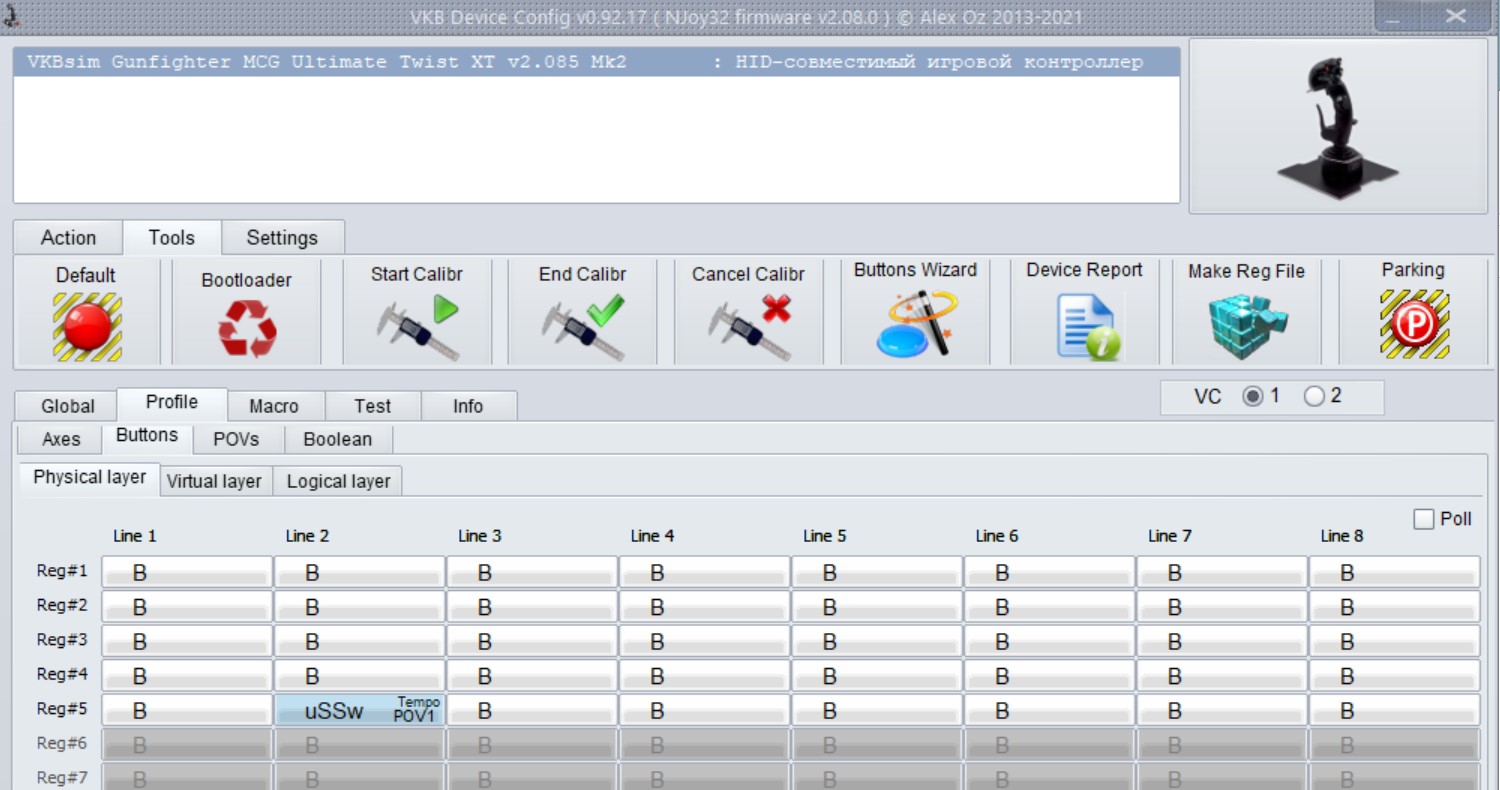Click Reg#5 Line 3 button cell
Viewport: 1500px width, 790px height.
coord(532,710)
